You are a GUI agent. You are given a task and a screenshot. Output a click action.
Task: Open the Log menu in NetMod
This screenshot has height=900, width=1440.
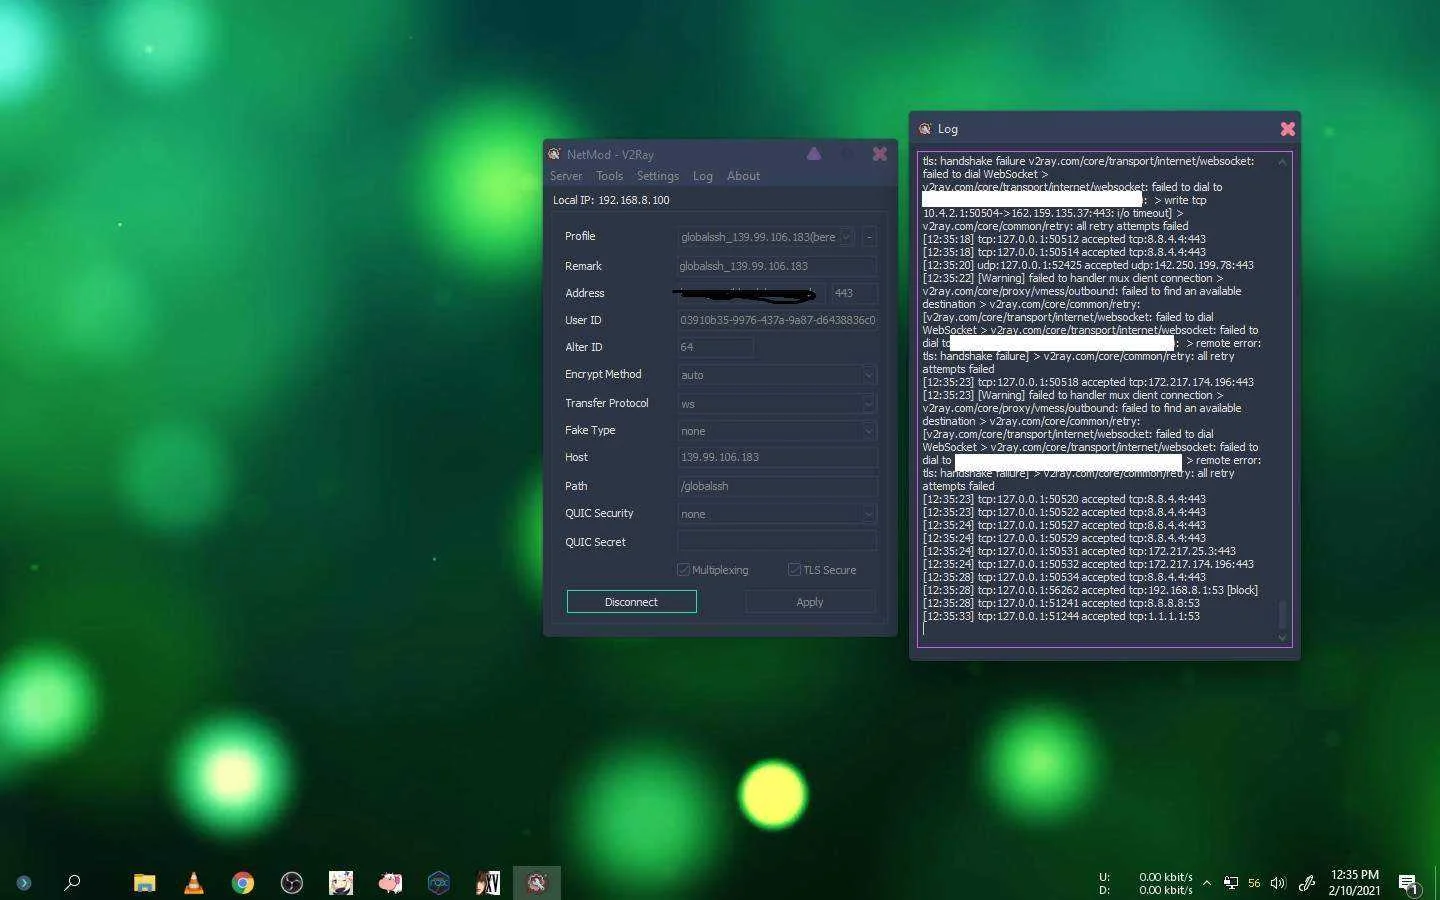(x=703, y=176)
